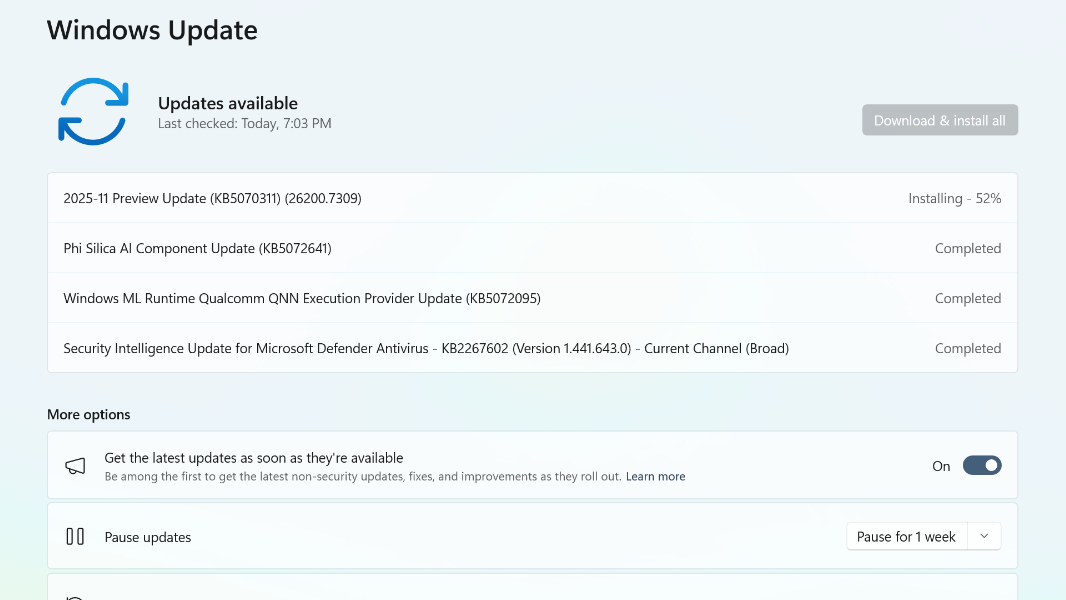
Task: Click the Windows Update refresh icon
Action: 93,111
